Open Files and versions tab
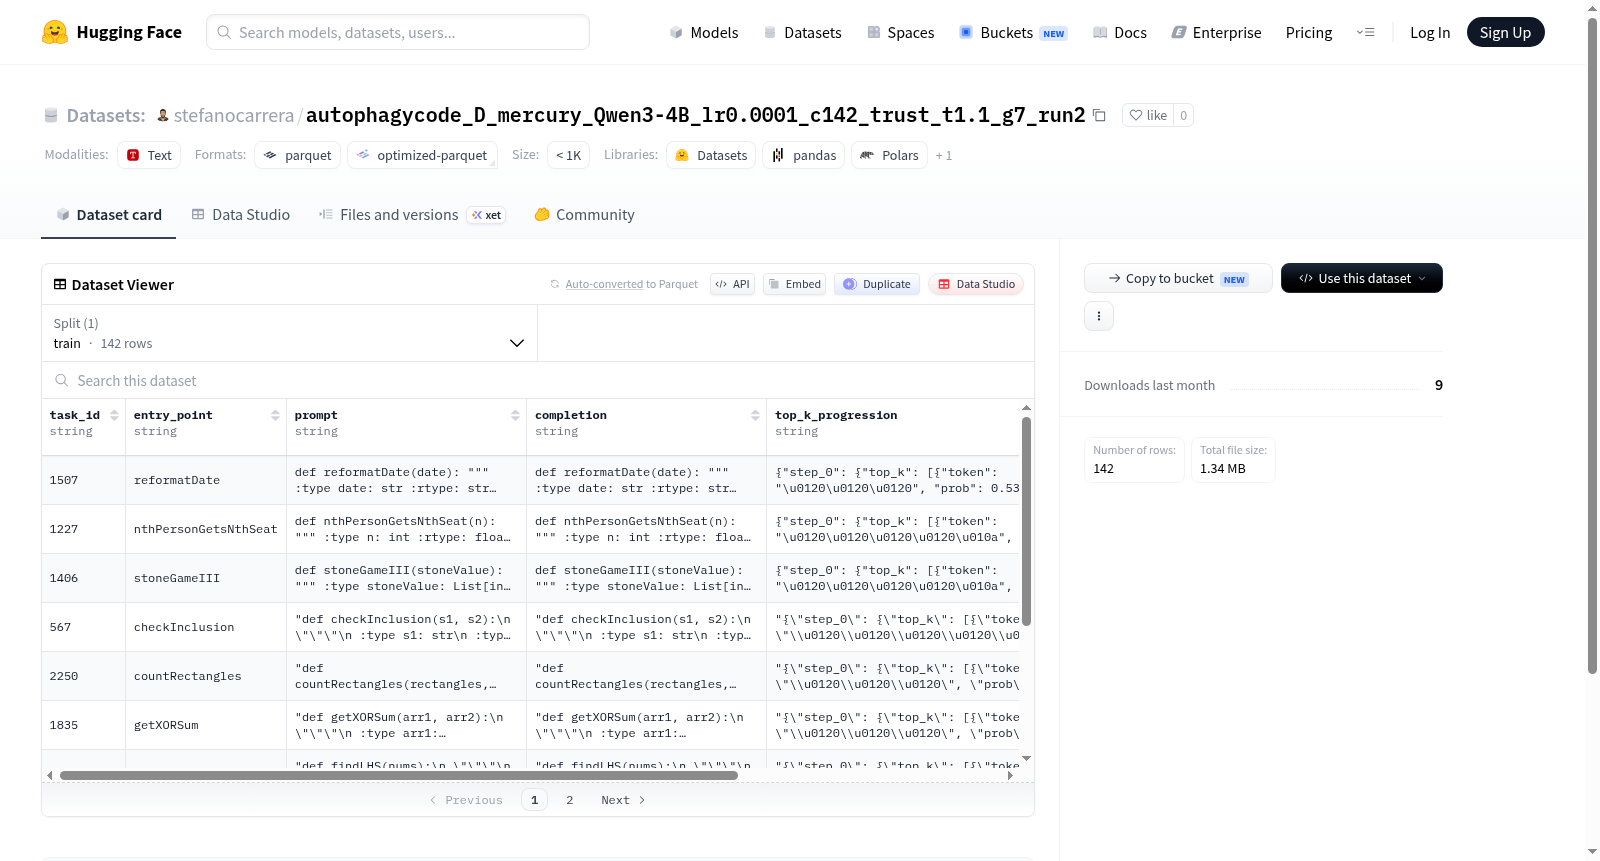The image size is (1600, 861). point(412,214)
